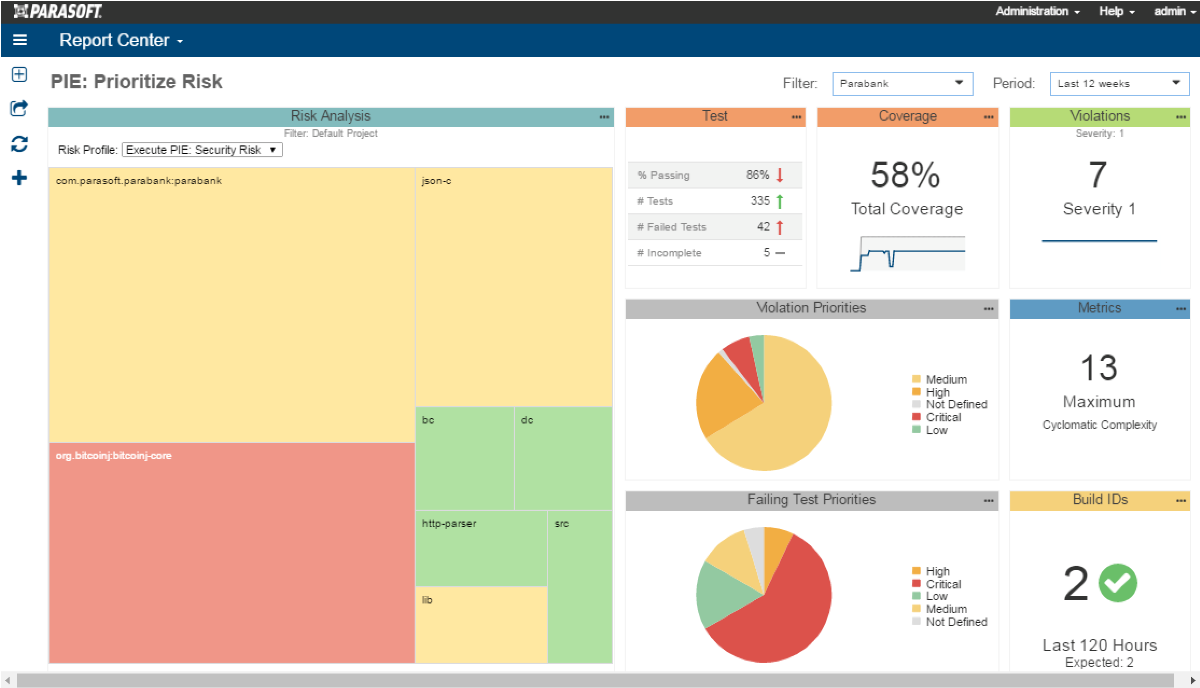The height and width of the screenshot is (688, 1200).
Task: Click High legend swatch in Violation Priorities
Action: [x=916, y=393]
